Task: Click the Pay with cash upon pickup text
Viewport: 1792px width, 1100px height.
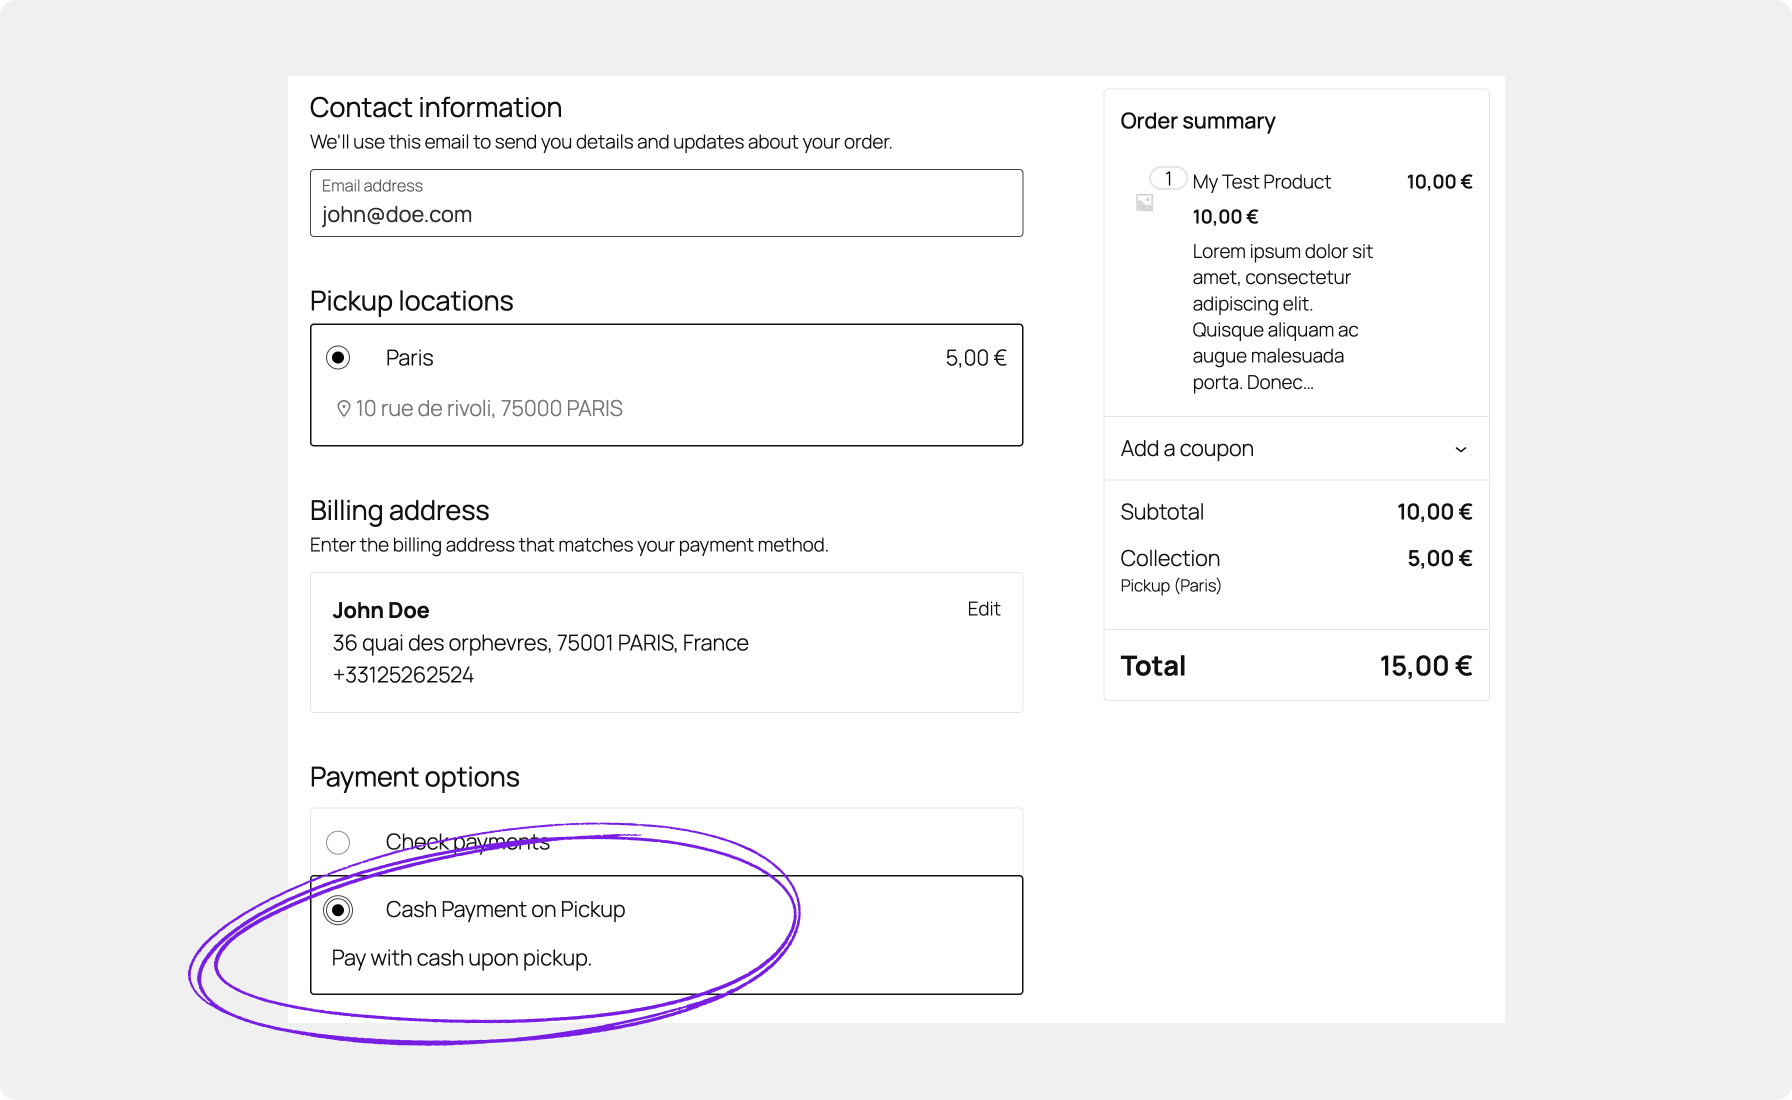Action: pos(462,957)
